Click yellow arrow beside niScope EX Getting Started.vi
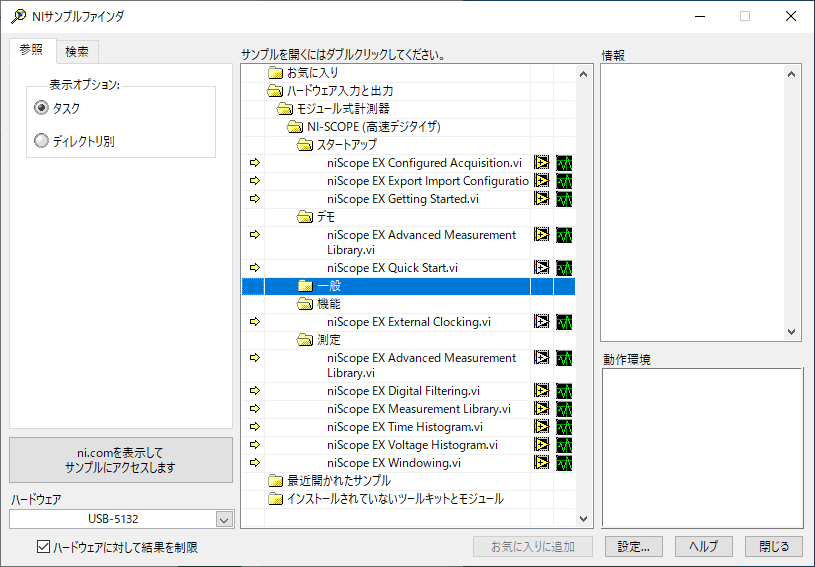 [x=255, y=199]
